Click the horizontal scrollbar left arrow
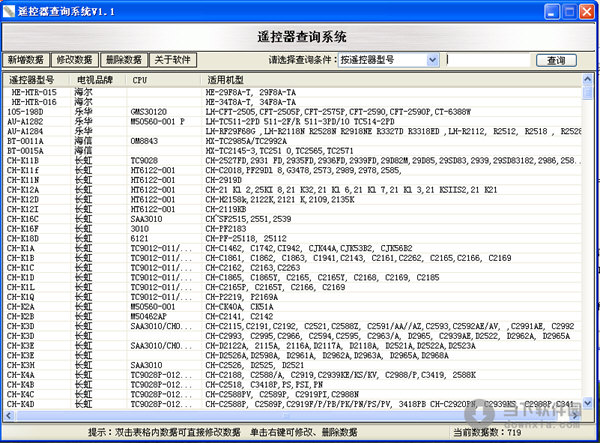Image resolution: width=600 pixels, height=443 pixels. [x=9, y=415]
